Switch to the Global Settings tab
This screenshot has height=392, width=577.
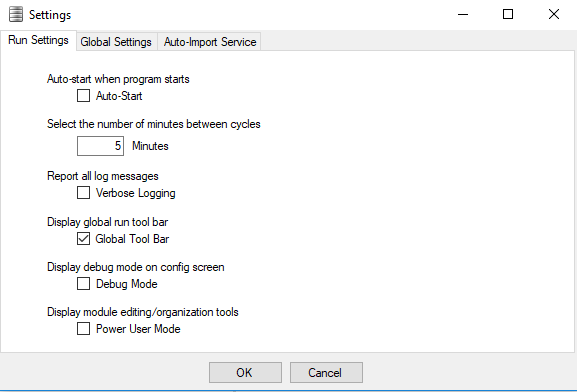[x=116, y=42]
